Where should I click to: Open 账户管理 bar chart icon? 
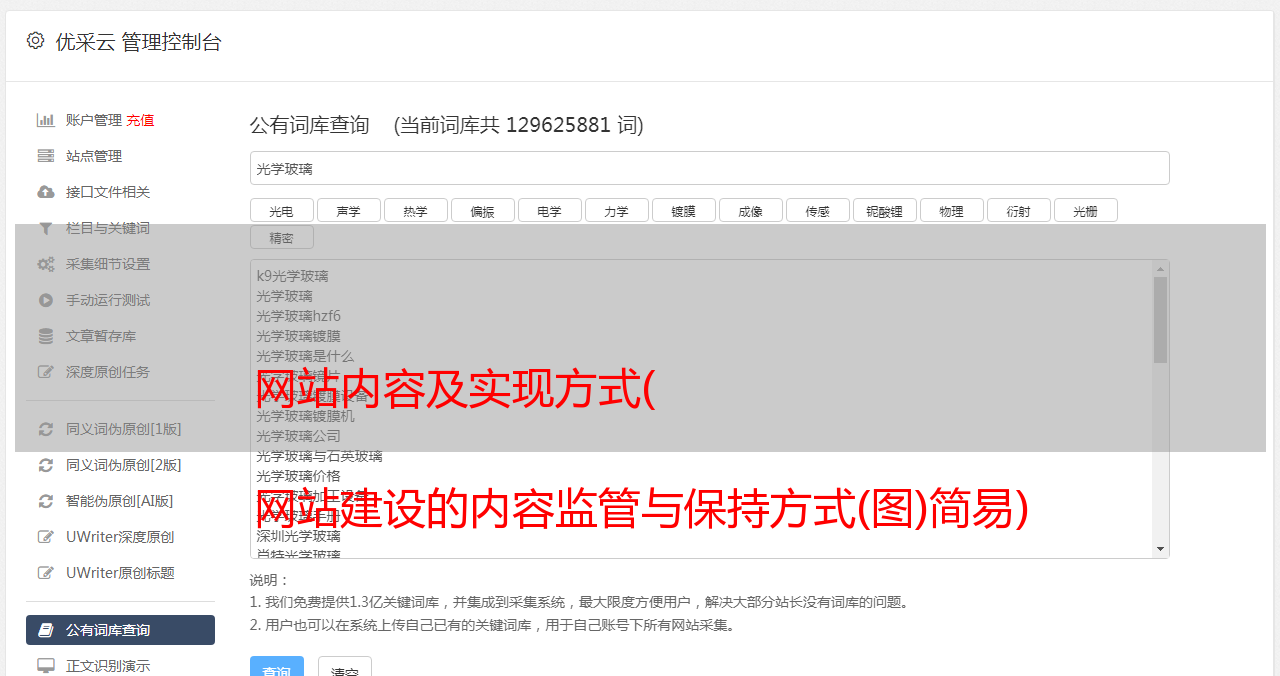click(x=46, y=120)
